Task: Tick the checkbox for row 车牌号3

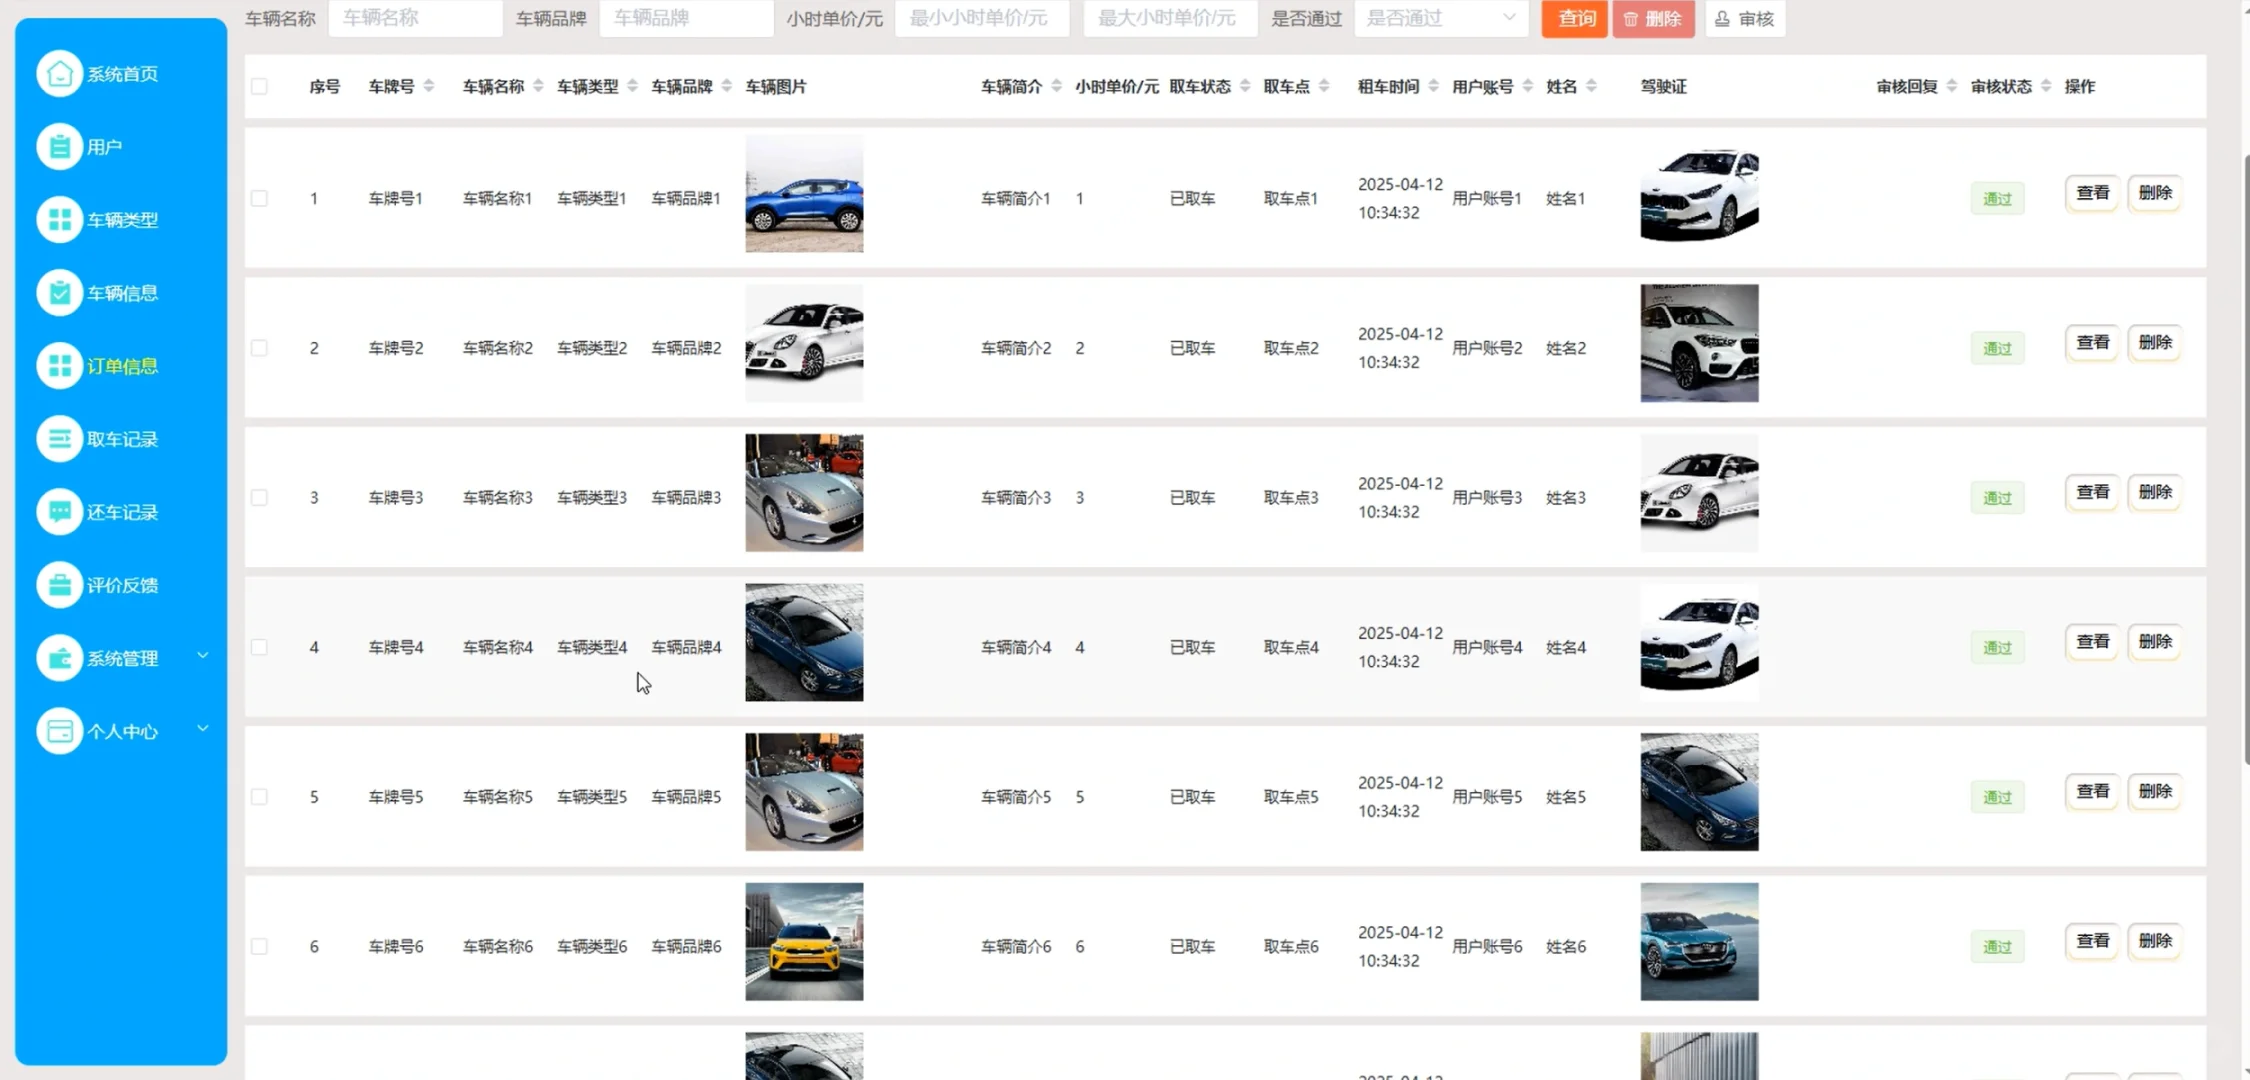Action: [259, 497]
